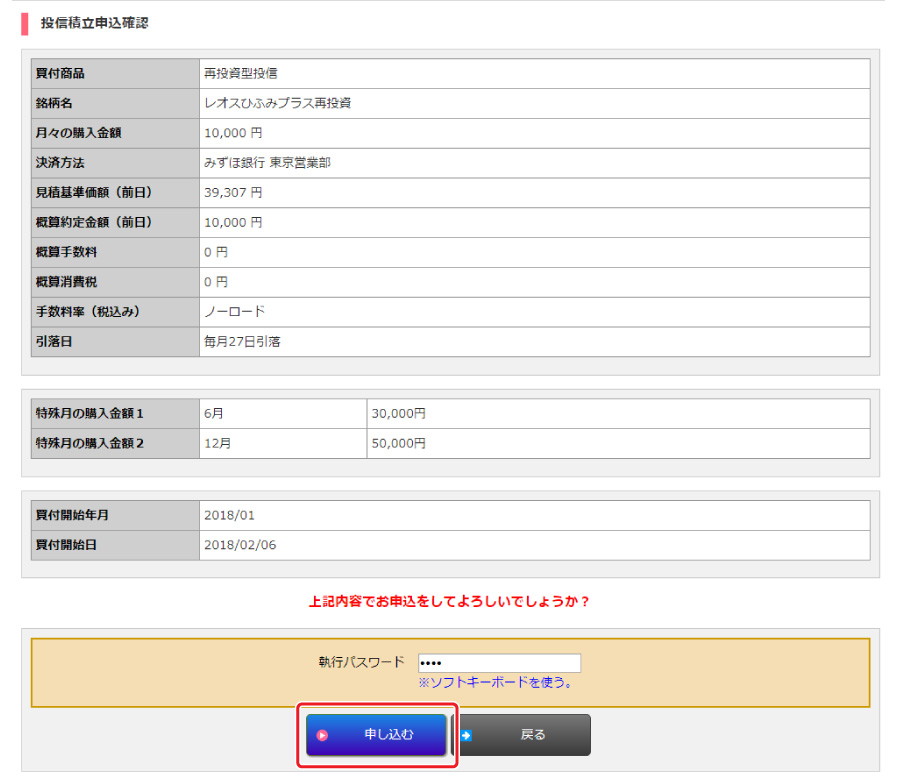Select the ノーロード value
Viewport: 900px width, 772px height.
click(x=235, y=312)
